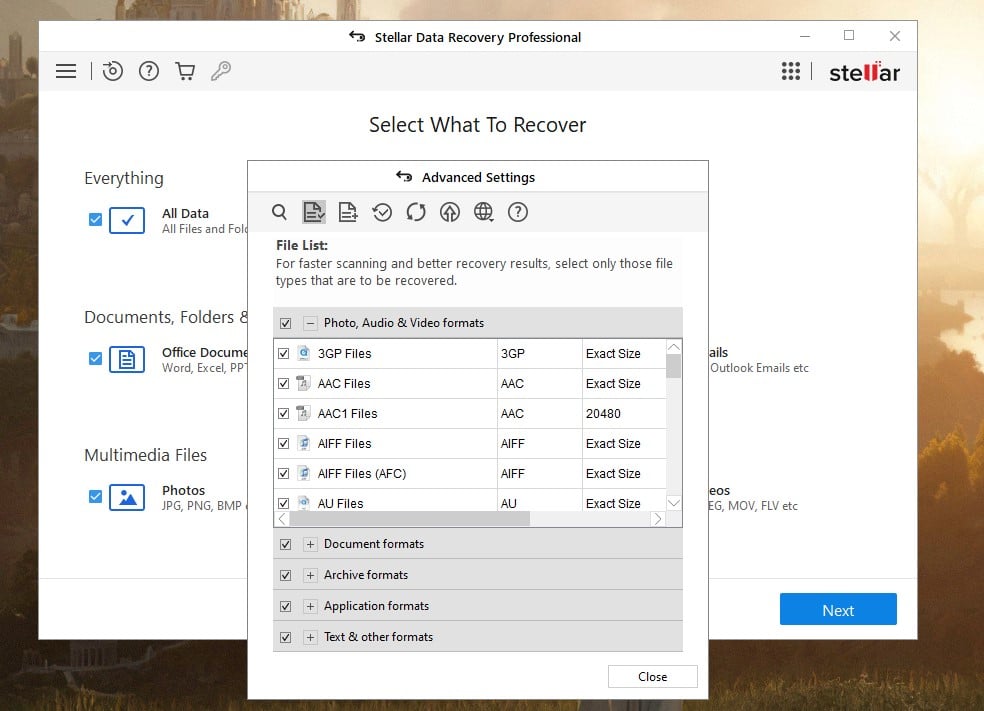Image resolution: width=984 pixels, height=711 pixels.
Task: Expand the Archive formats group
Action: click(310, 575)
